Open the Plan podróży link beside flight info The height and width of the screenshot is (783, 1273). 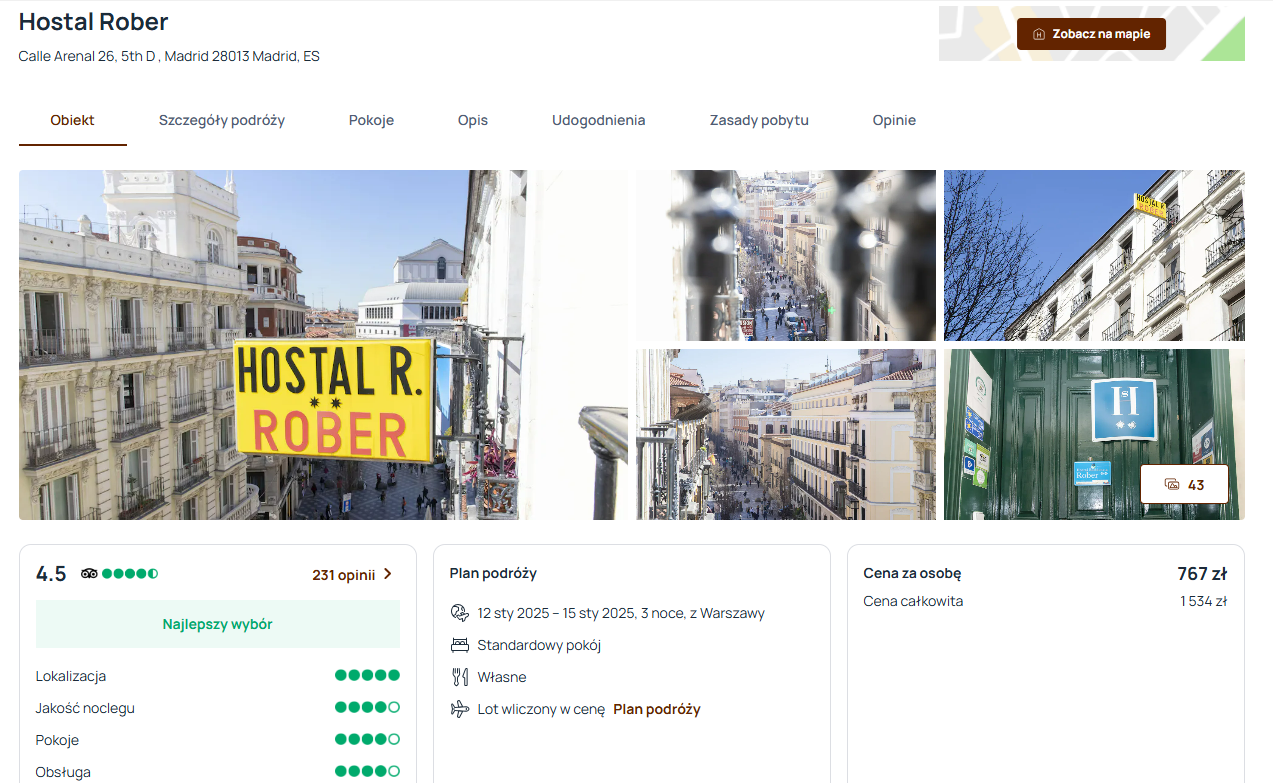click(x=657, y=709)
